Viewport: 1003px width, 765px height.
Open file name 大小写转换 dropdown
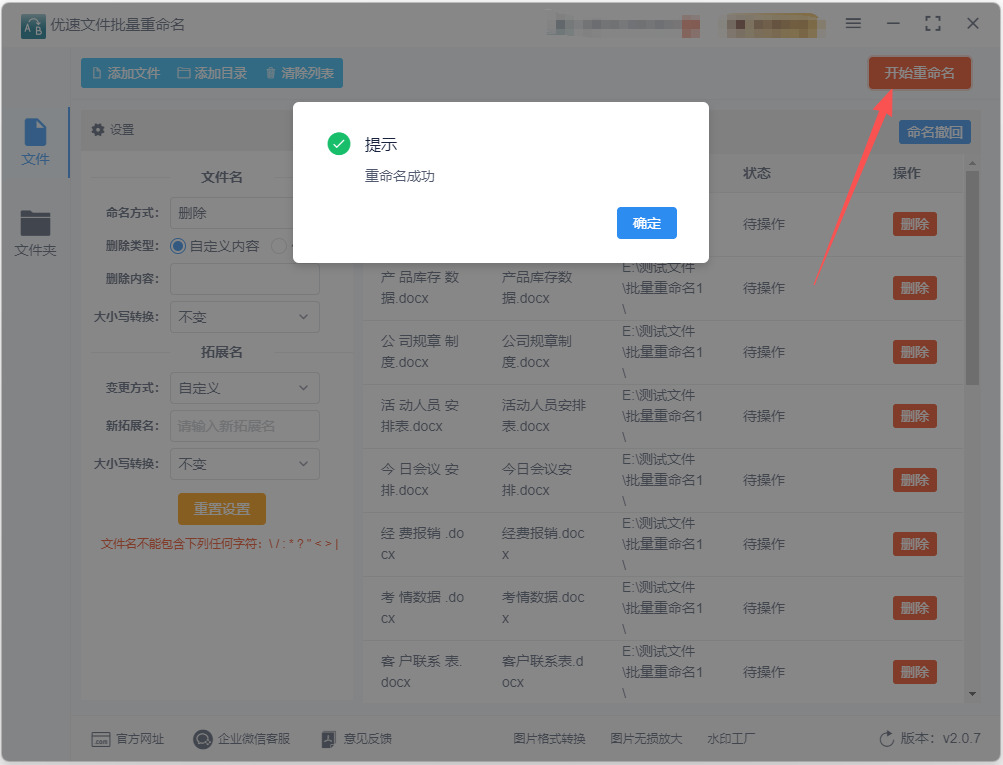click(x=244, y=317)
